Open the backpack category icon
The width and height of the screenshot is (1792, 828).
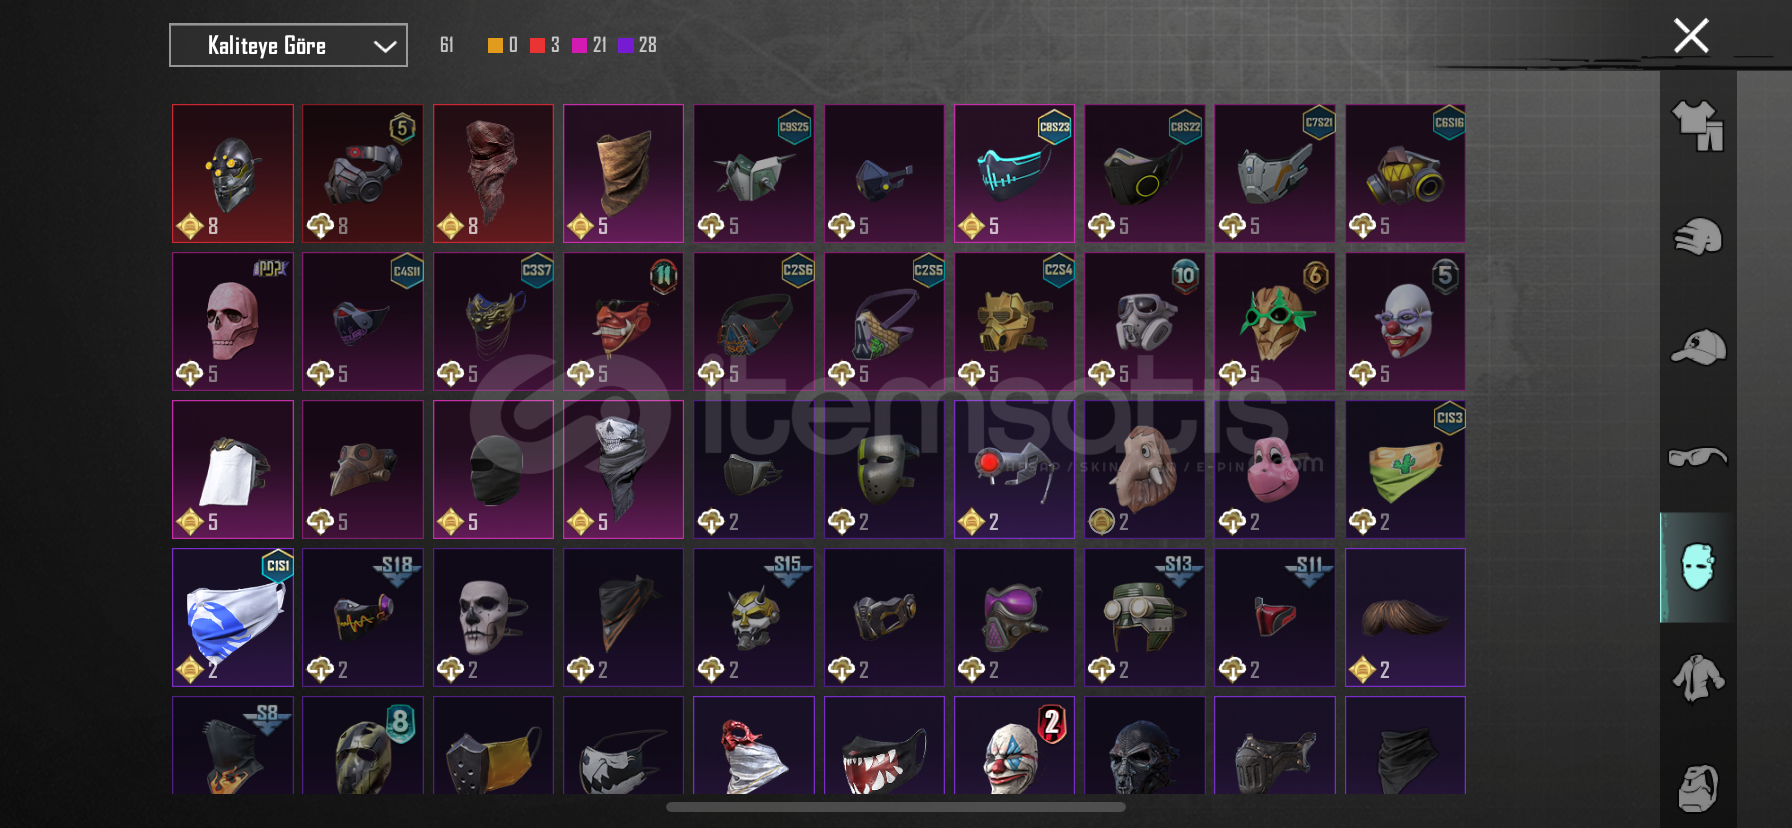coord(1698,788)
